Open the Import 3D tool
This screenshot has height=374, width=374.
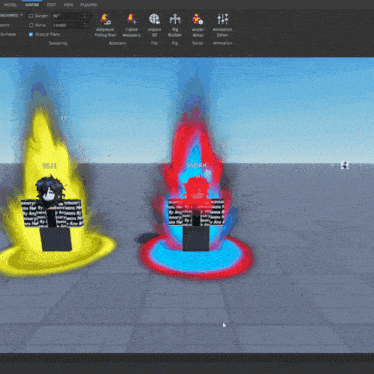[x=154, y=25]
